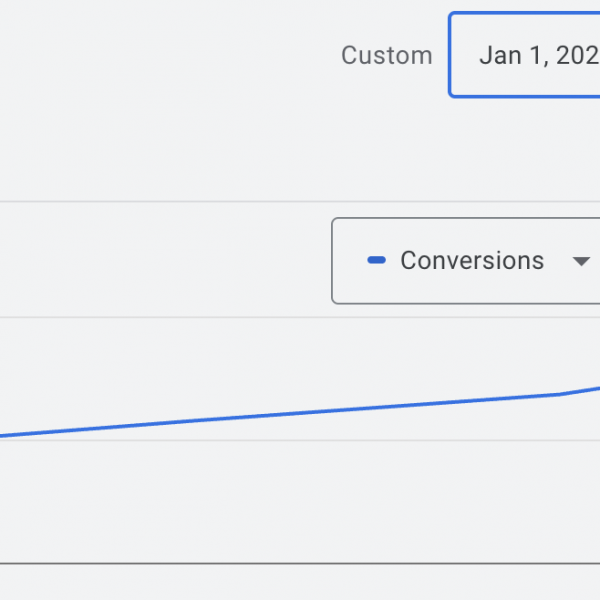Click the word Conversions in the metric selector
600x600 pixels.
472,261
